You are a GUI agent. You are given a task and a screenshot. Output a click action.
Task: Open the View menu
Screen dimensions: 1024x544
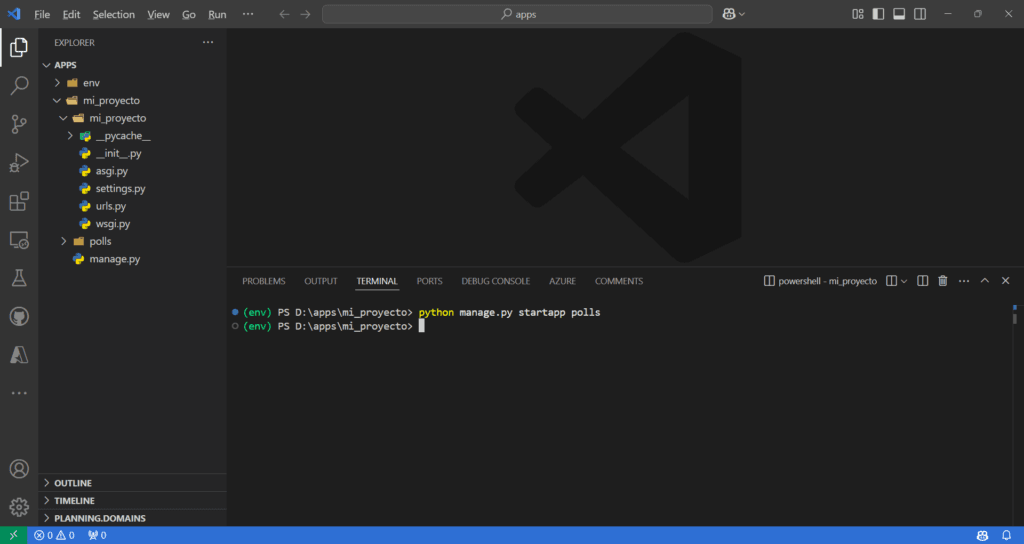pos(158,14)
